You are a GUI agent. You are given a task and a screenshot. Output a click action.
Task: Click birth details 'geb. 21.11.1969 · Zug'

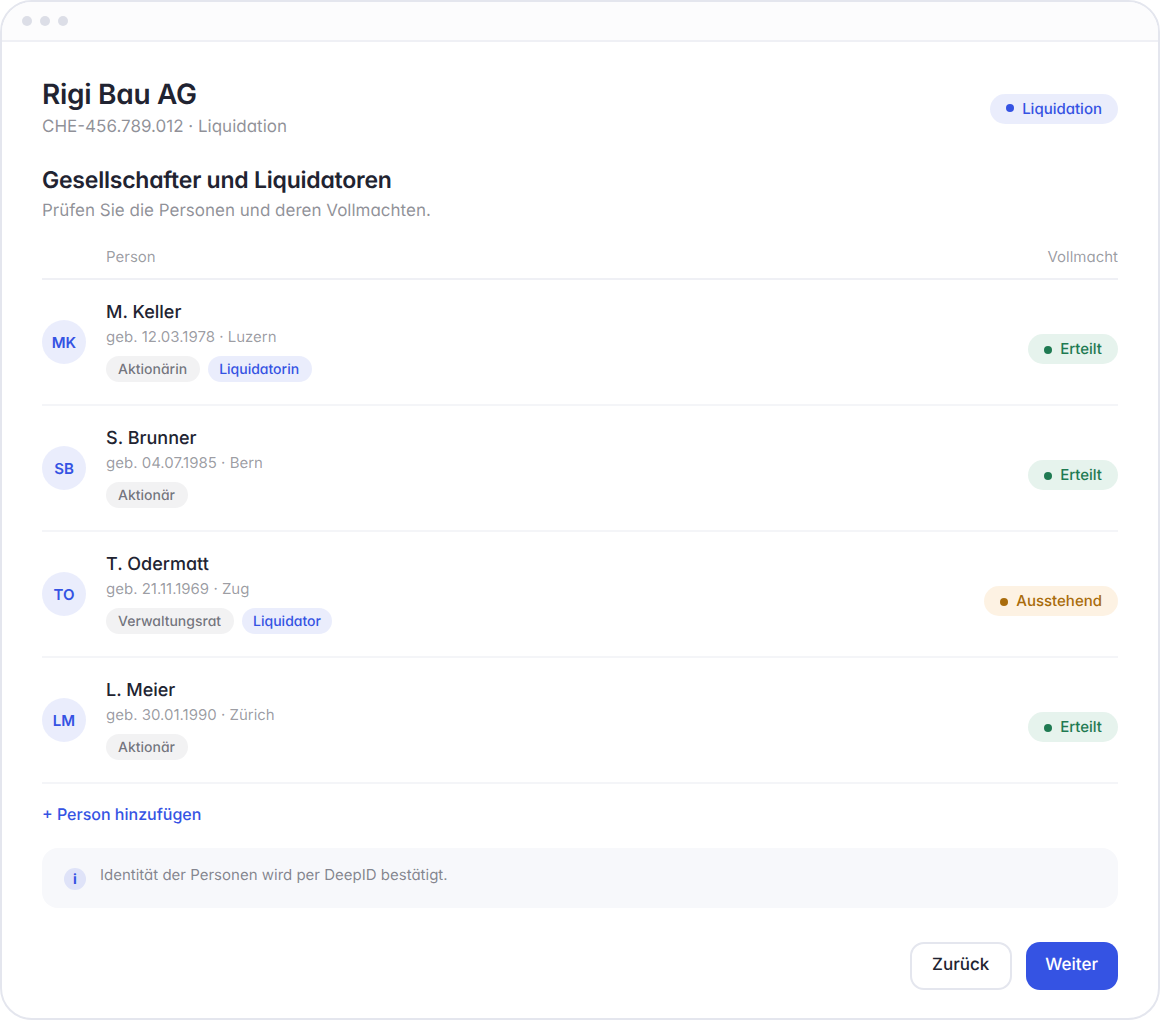(178, 589)
